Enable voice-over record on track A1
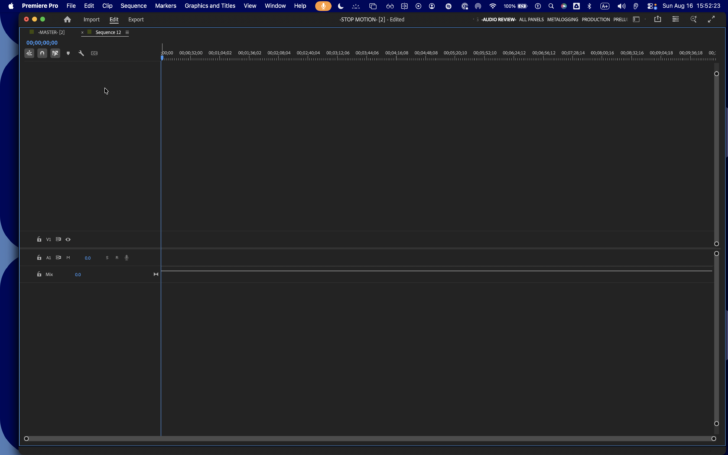This screenshot has width=728, height=455. [126, 258]
